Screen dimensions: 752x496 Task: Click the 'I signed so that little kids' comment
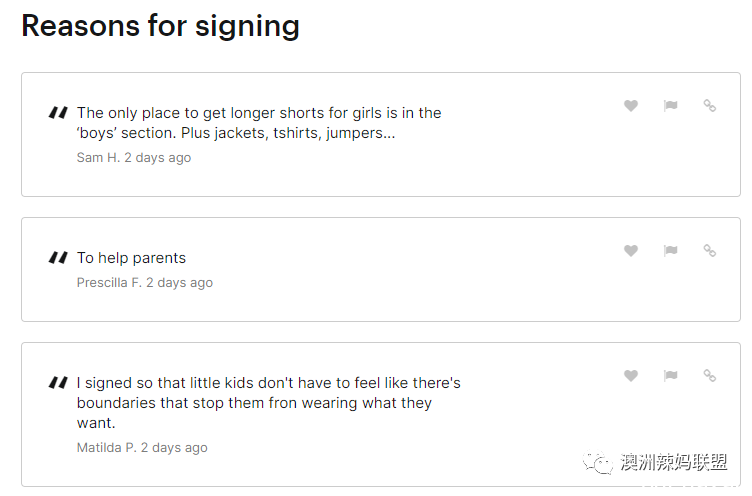[269, 403]
